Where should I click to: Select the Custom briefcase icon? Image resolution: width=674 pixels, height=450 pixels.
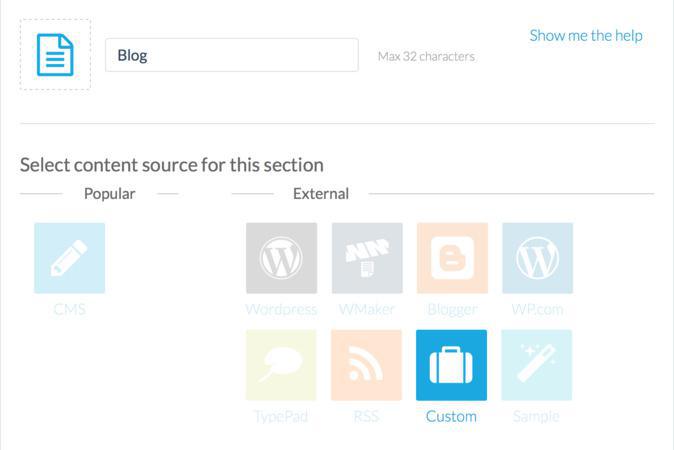pyautogui.click(x=452, y=365)
